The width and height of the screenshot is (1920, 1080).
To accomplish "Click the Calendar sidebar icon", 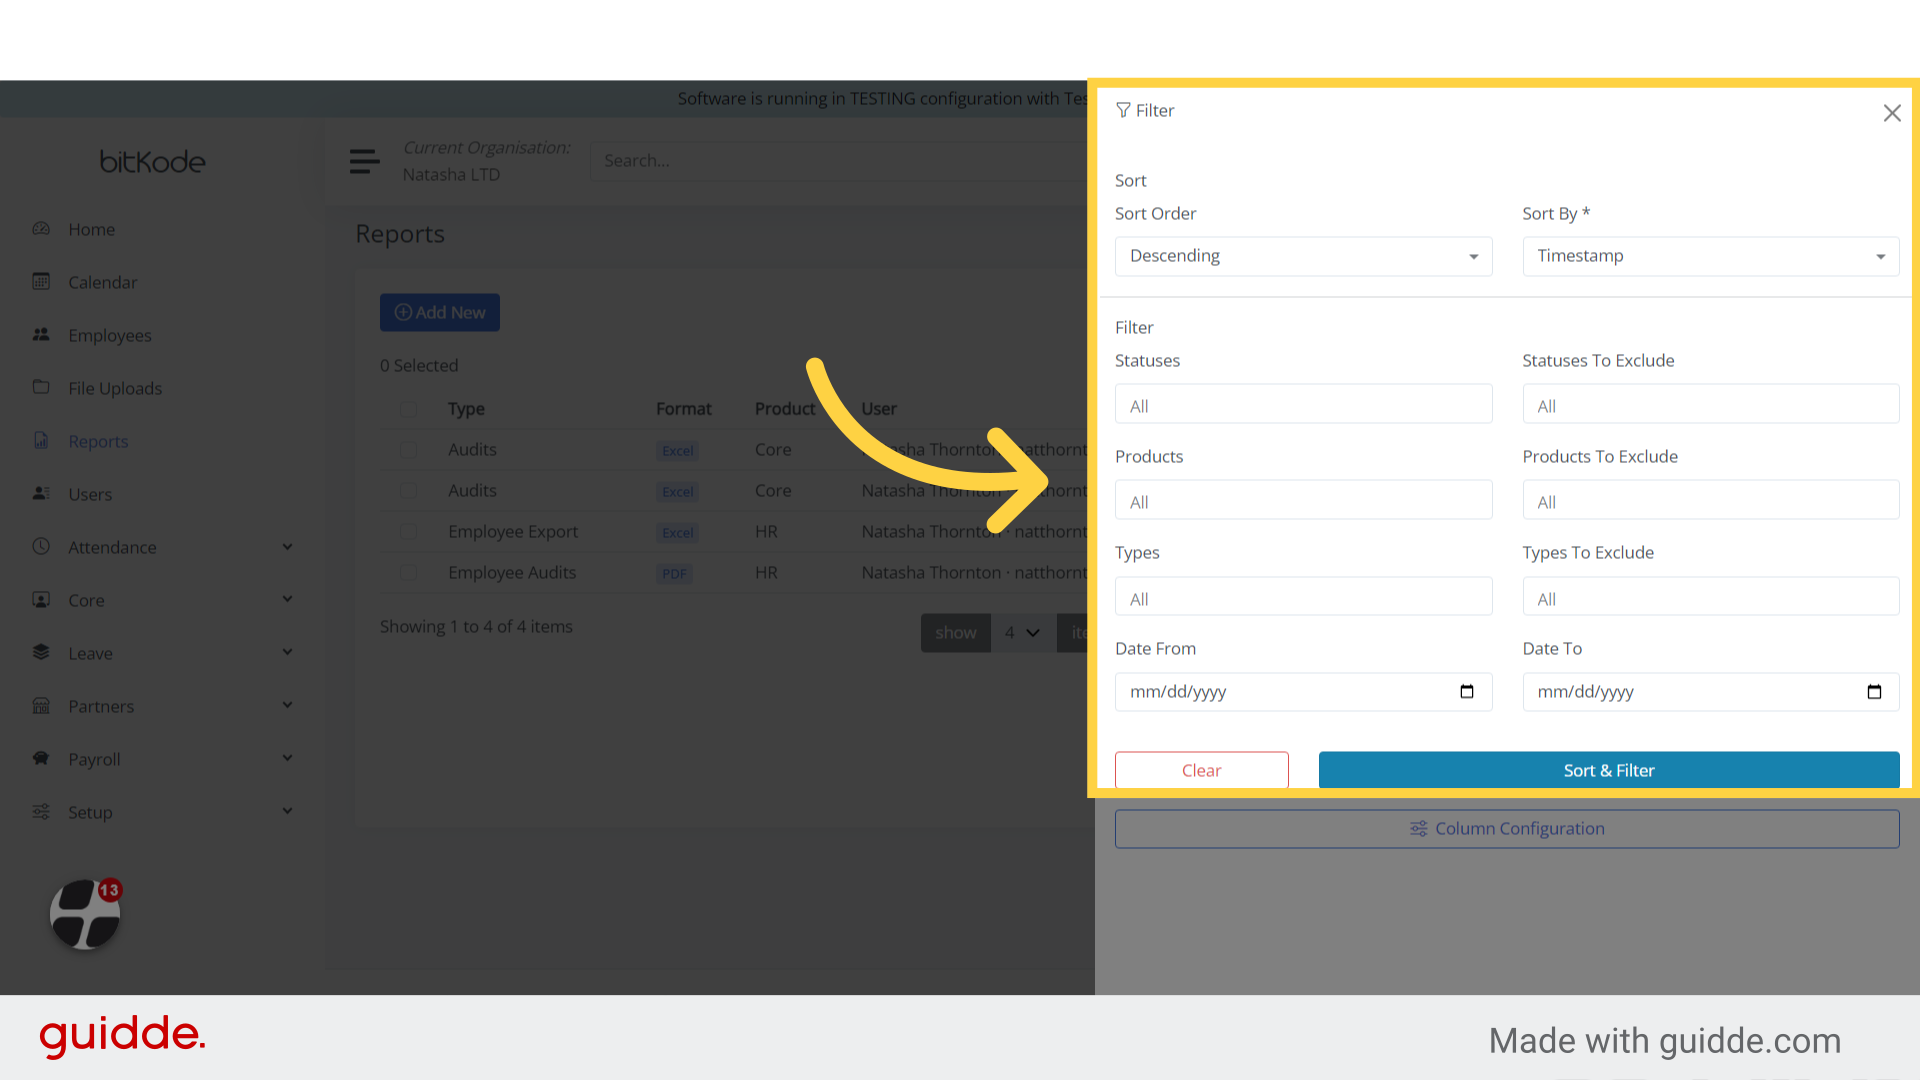I will coord(41,282).
